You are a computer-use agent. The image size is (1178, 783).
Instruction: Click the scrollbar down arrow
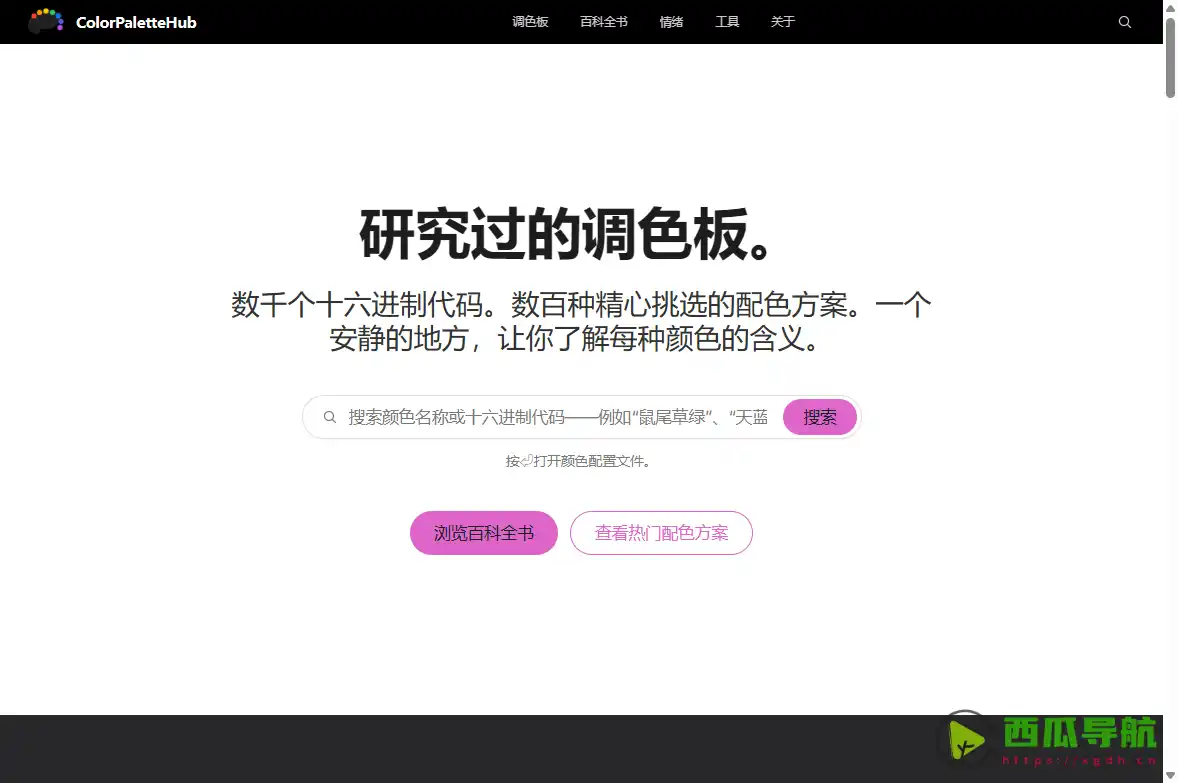tap(1170, 775)
